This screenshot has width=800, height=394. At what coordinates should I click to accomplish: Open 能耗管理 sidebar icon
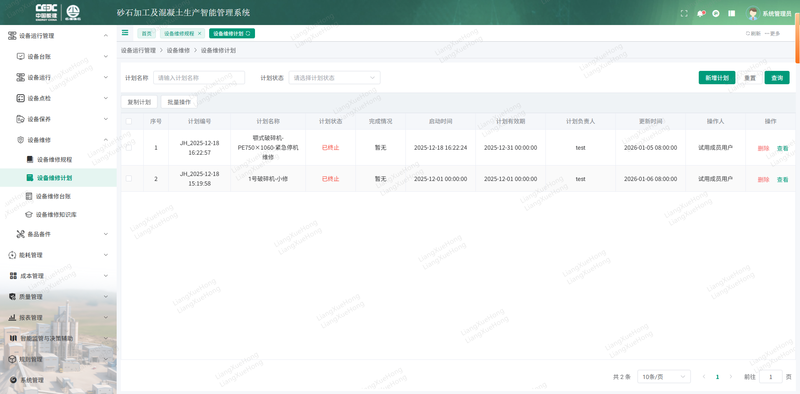tap(13, 255)
